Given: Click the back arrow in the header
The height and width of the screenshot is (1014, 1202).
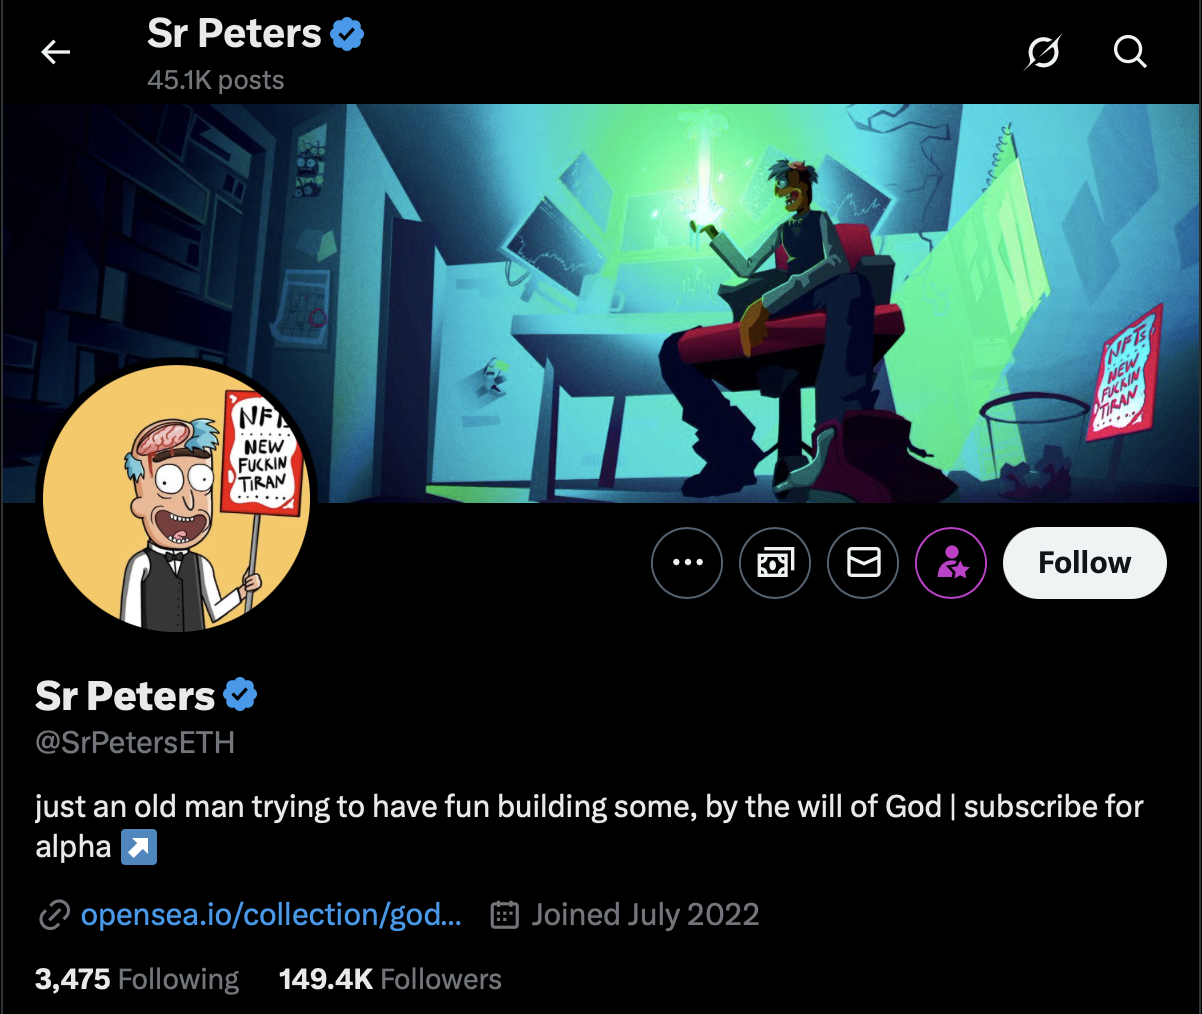Looking at the screenshot, I should (55, 52).
